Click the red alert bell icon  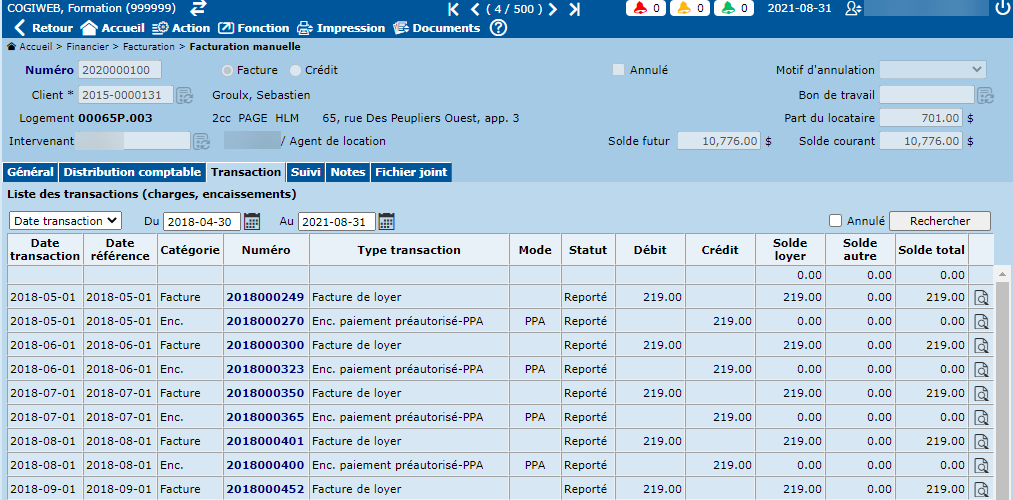click(640, 9)
